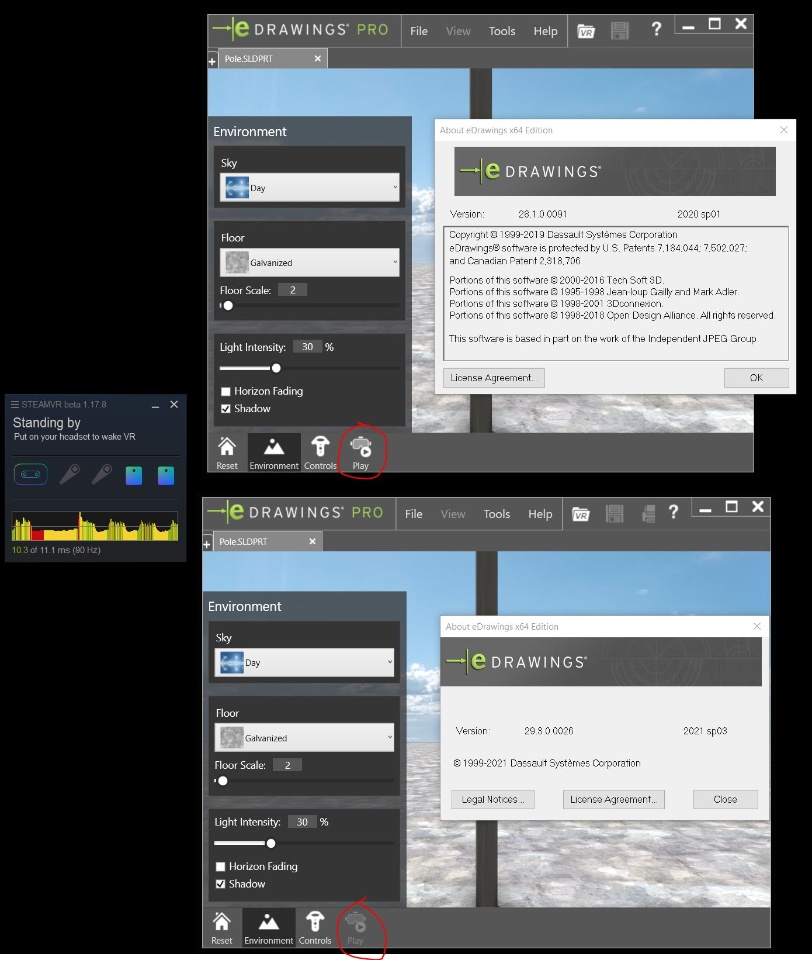The width and height of the screenshot is (812, 960).
Task: Close About dialog X in 2020 sp01 window
Action: tap(784, 130)
